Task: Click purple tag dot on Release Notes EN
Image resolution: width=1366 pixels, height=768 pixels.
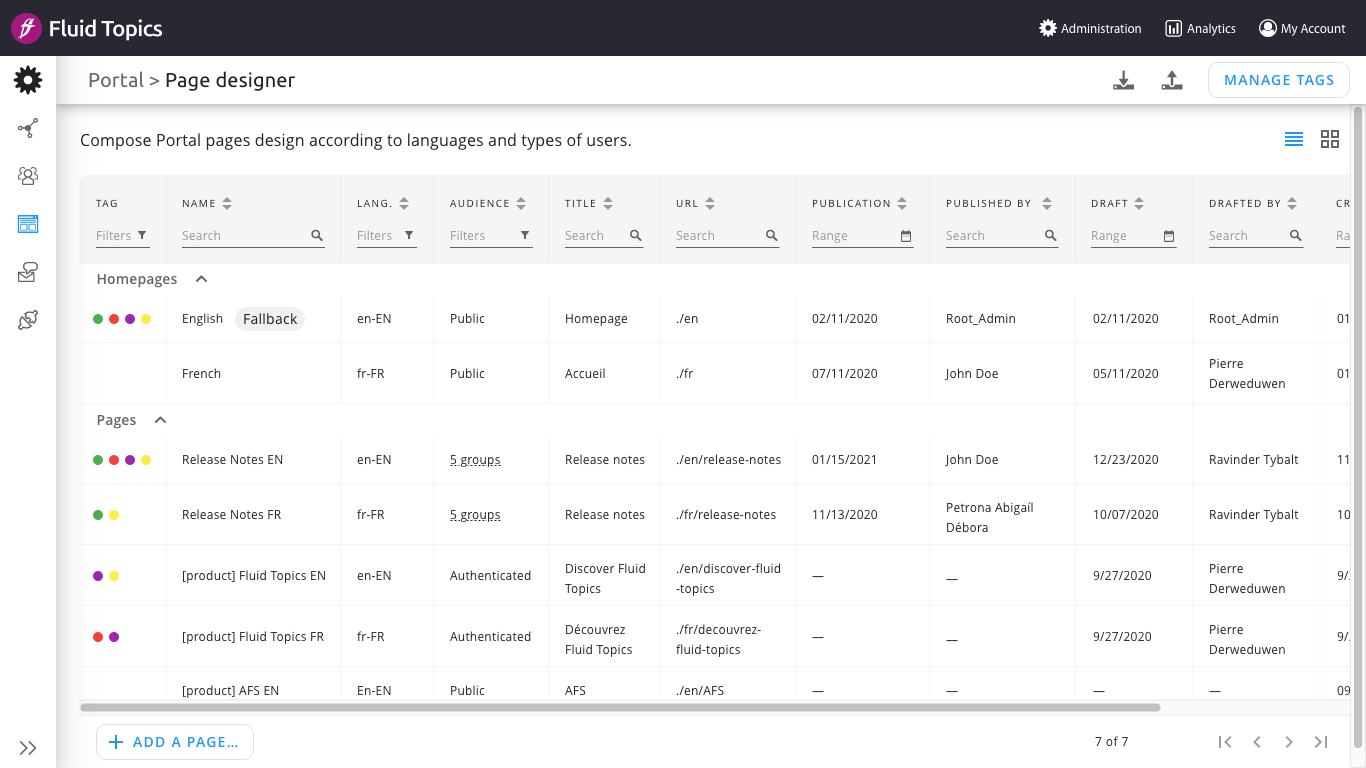Action: coord(130,460)
